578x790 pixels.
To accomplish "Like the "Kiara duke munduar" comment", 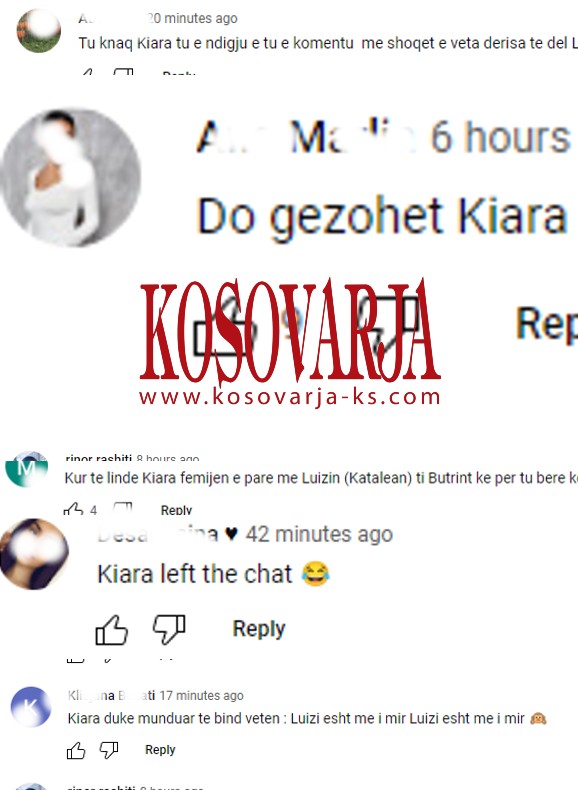I will [x=76, y=750].
